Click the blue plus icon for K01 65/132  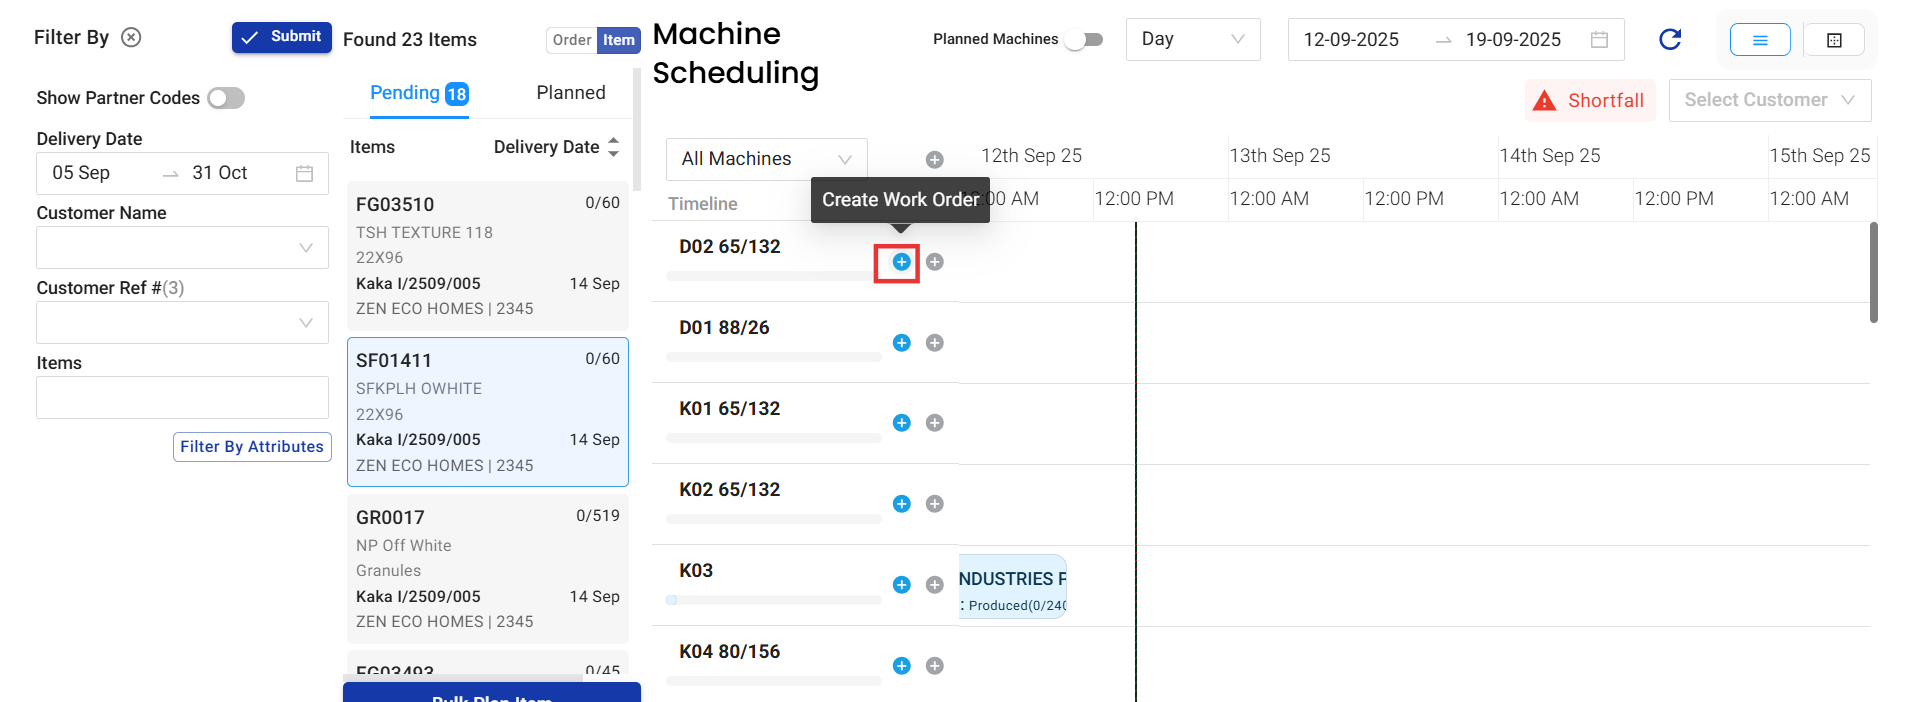[901, 423]
